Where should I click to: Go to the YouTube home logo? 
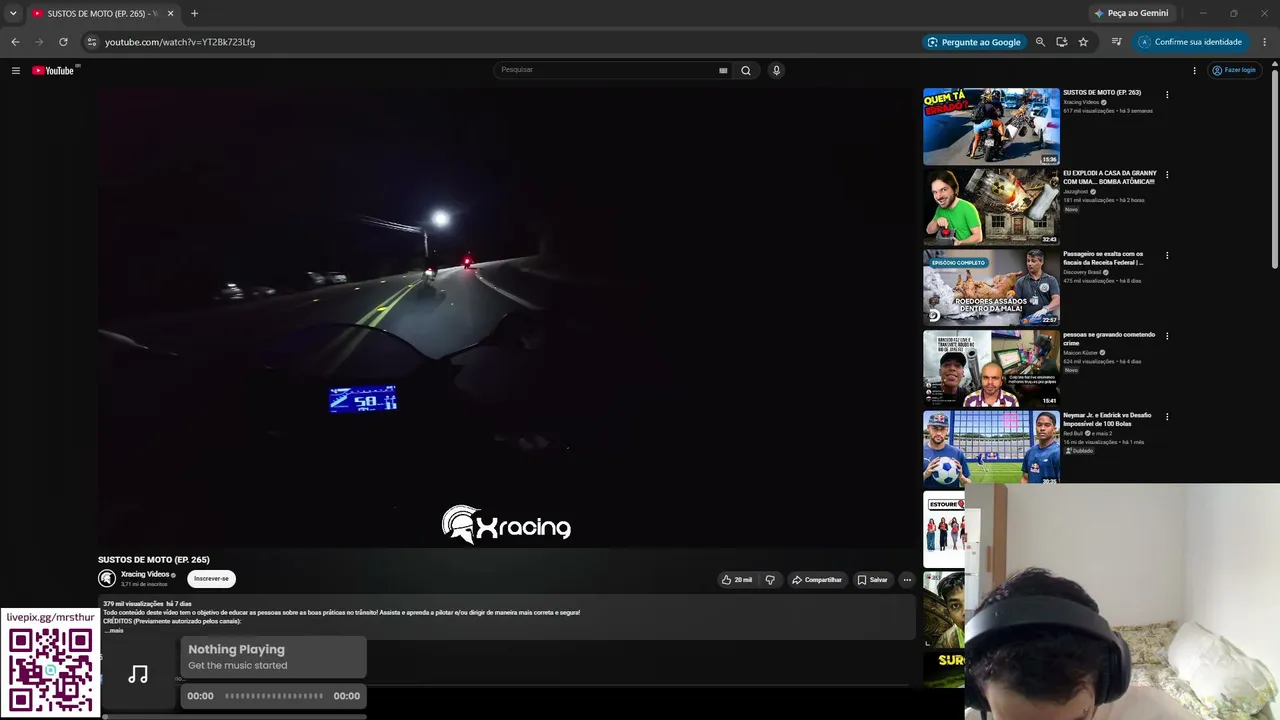[x=53, y=70]
